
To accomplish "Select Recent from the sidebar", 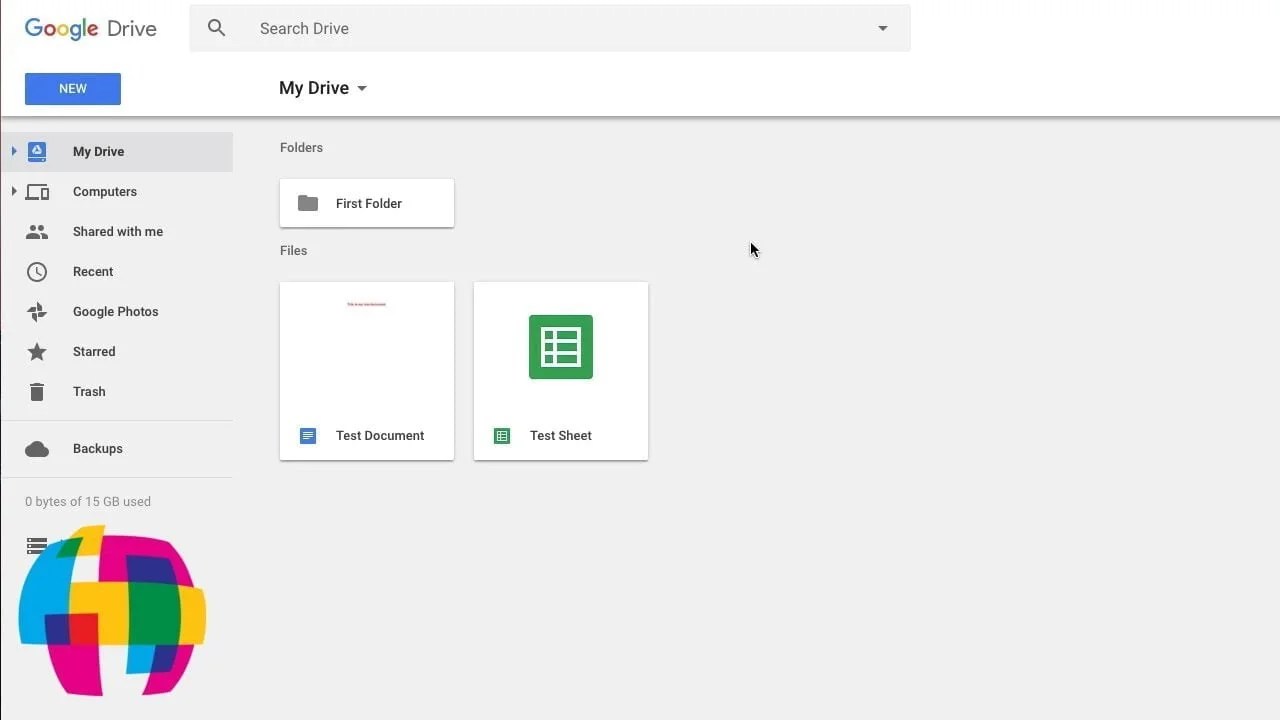I will tap(93, 271).
